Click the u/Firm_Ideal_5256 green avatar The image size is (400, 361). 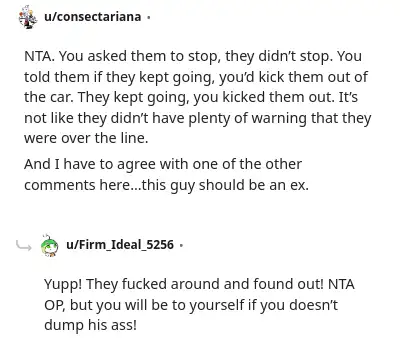[50, 245]
